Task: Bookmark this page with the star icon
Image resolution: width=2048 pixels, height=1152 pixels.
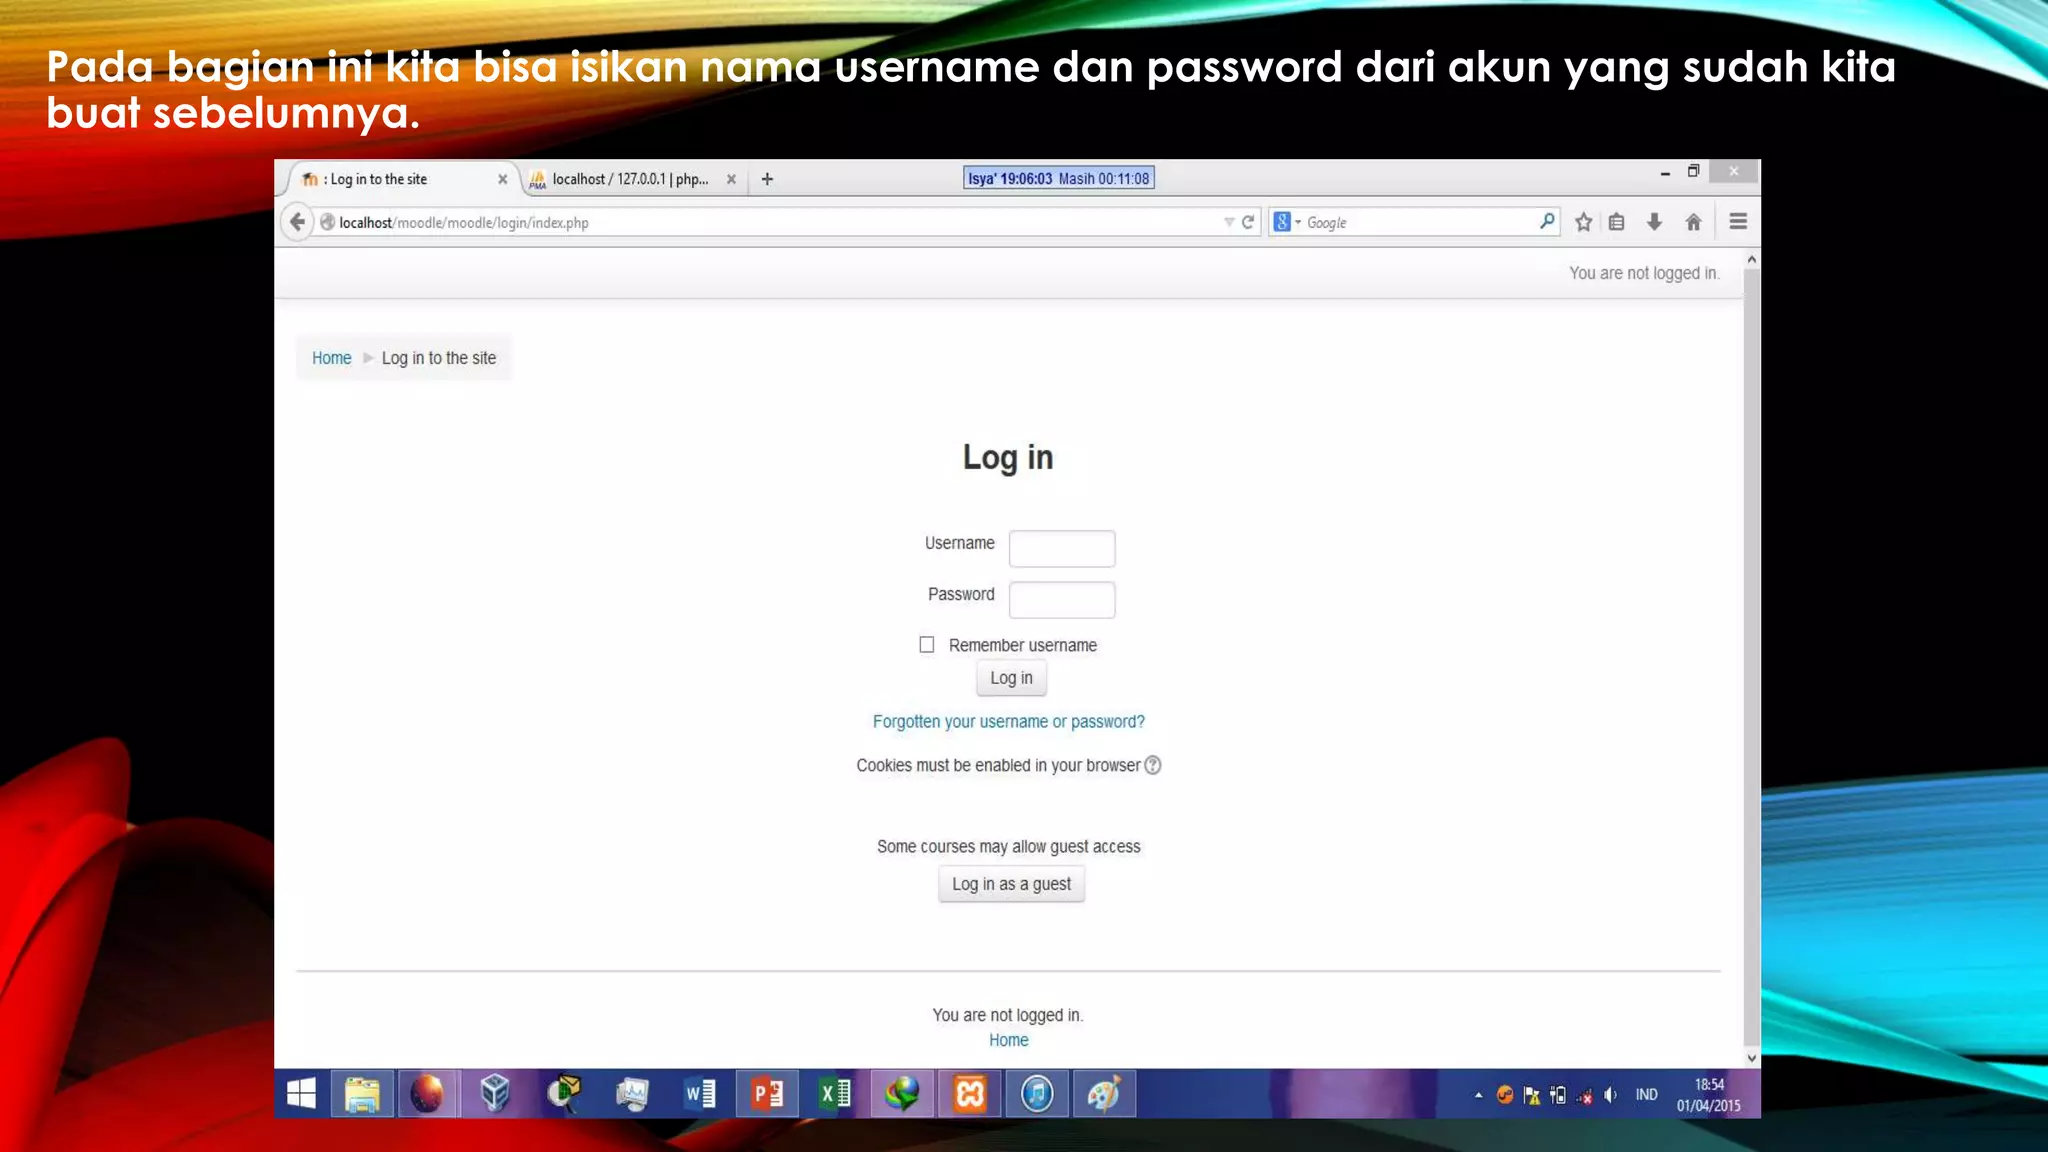Action: click(1583, 222)
